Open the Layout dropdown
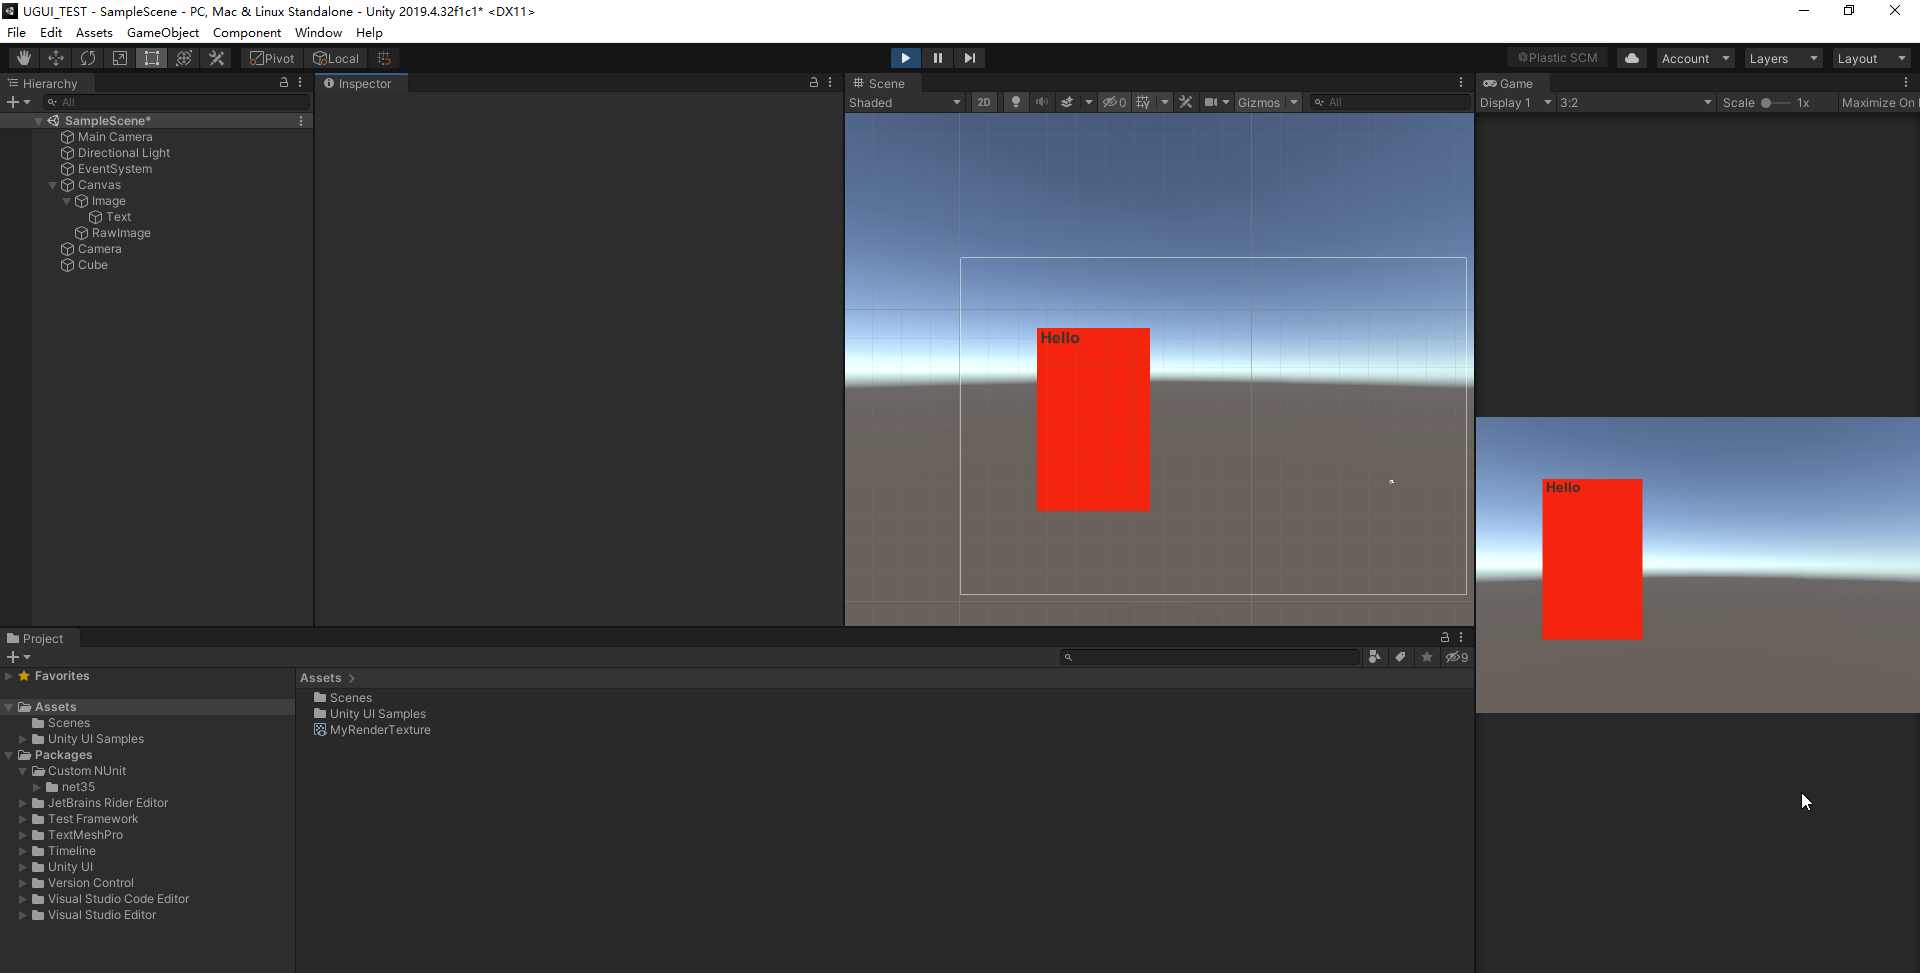The image size is (1920, 973). pos(1871,58)
